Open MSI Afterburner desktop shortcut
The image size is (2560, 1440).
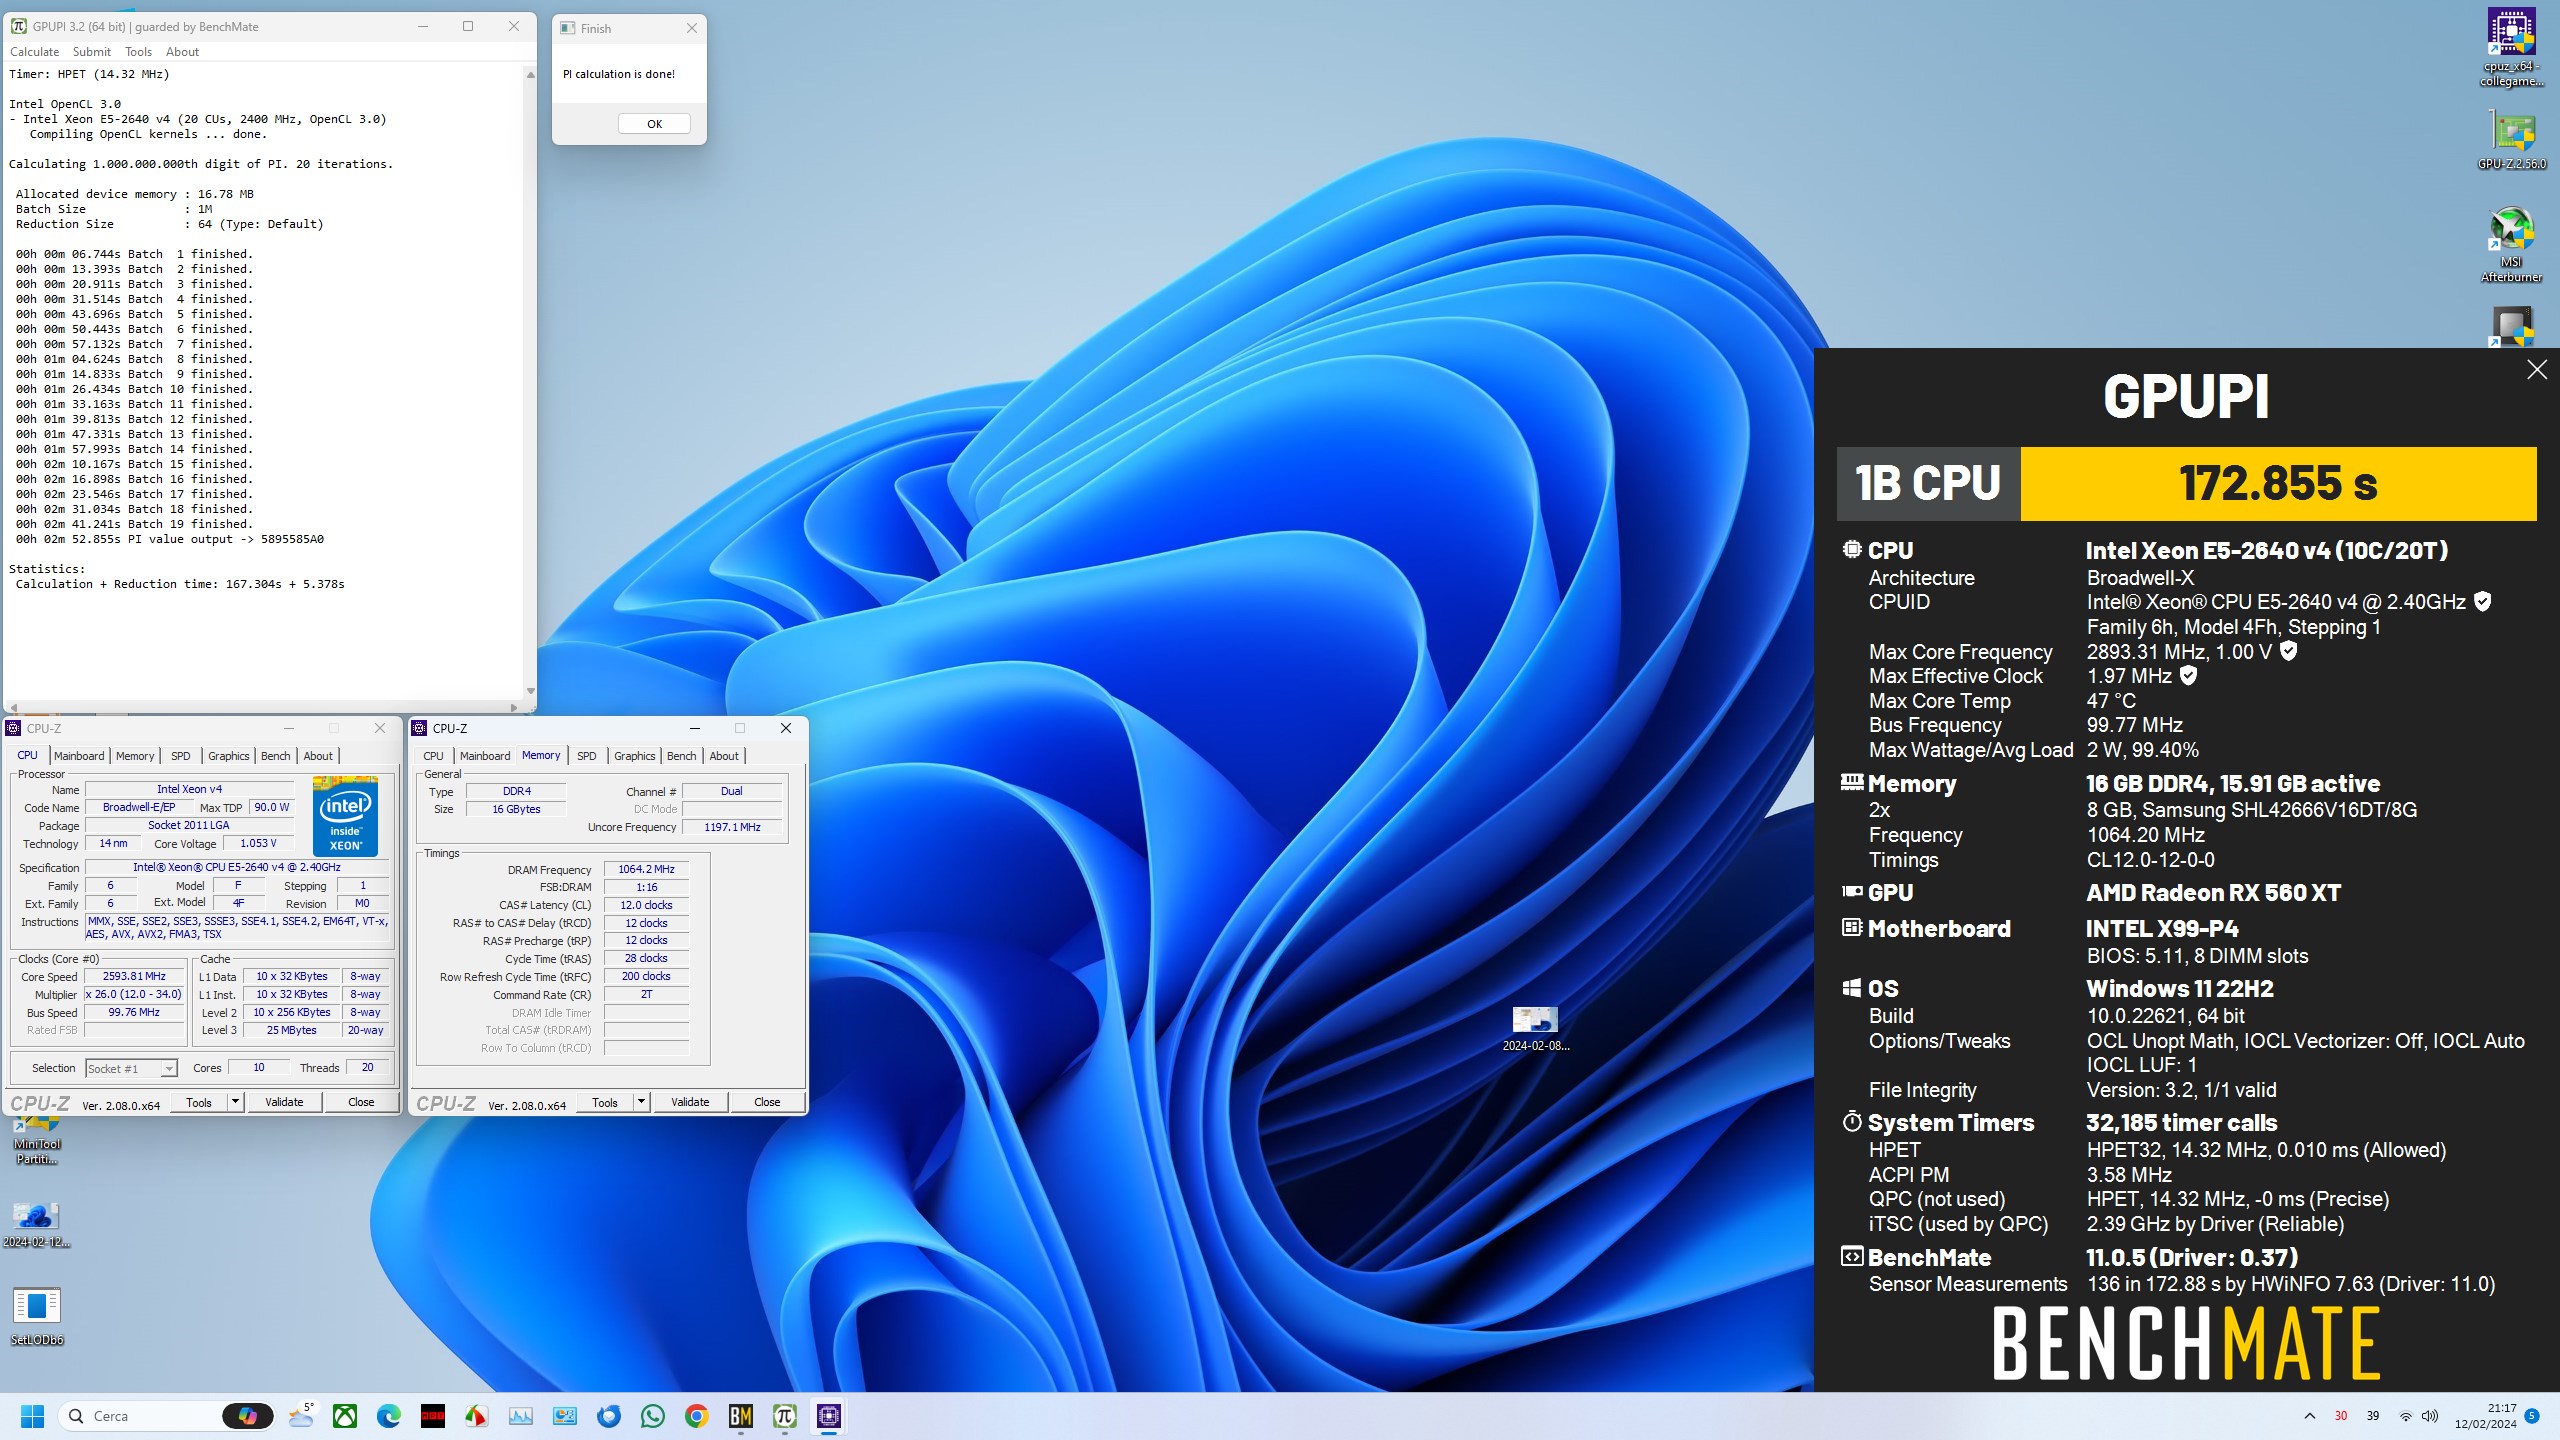click(2512, 245)
